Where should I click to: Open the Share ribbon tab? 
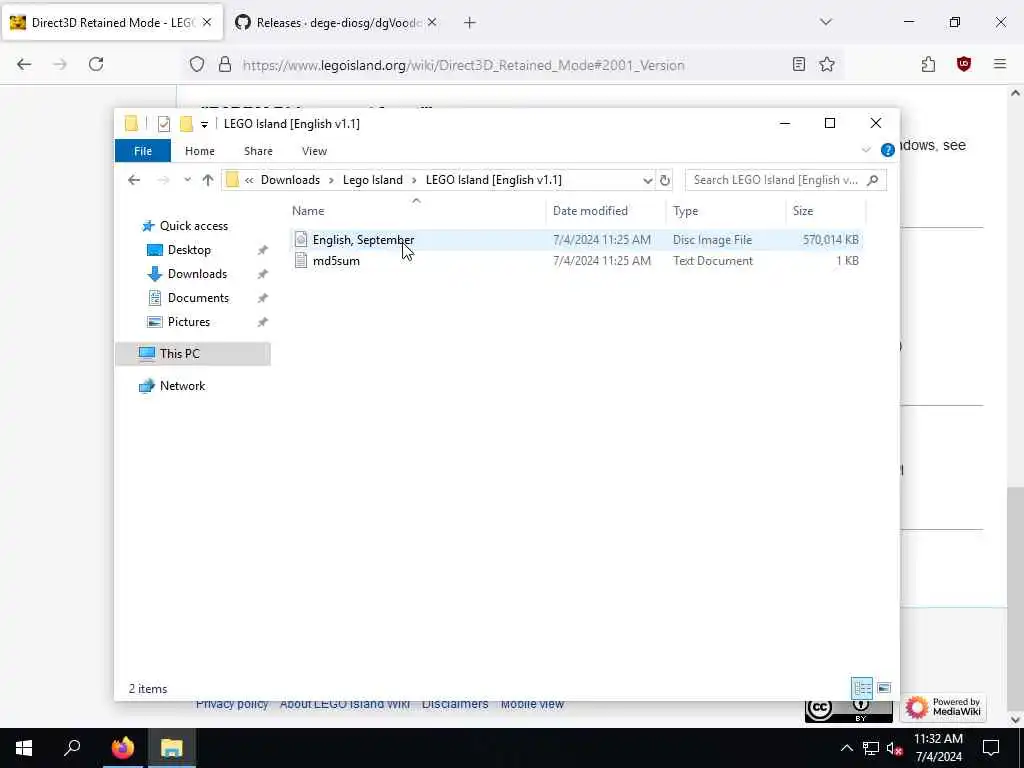click(258, 151)
